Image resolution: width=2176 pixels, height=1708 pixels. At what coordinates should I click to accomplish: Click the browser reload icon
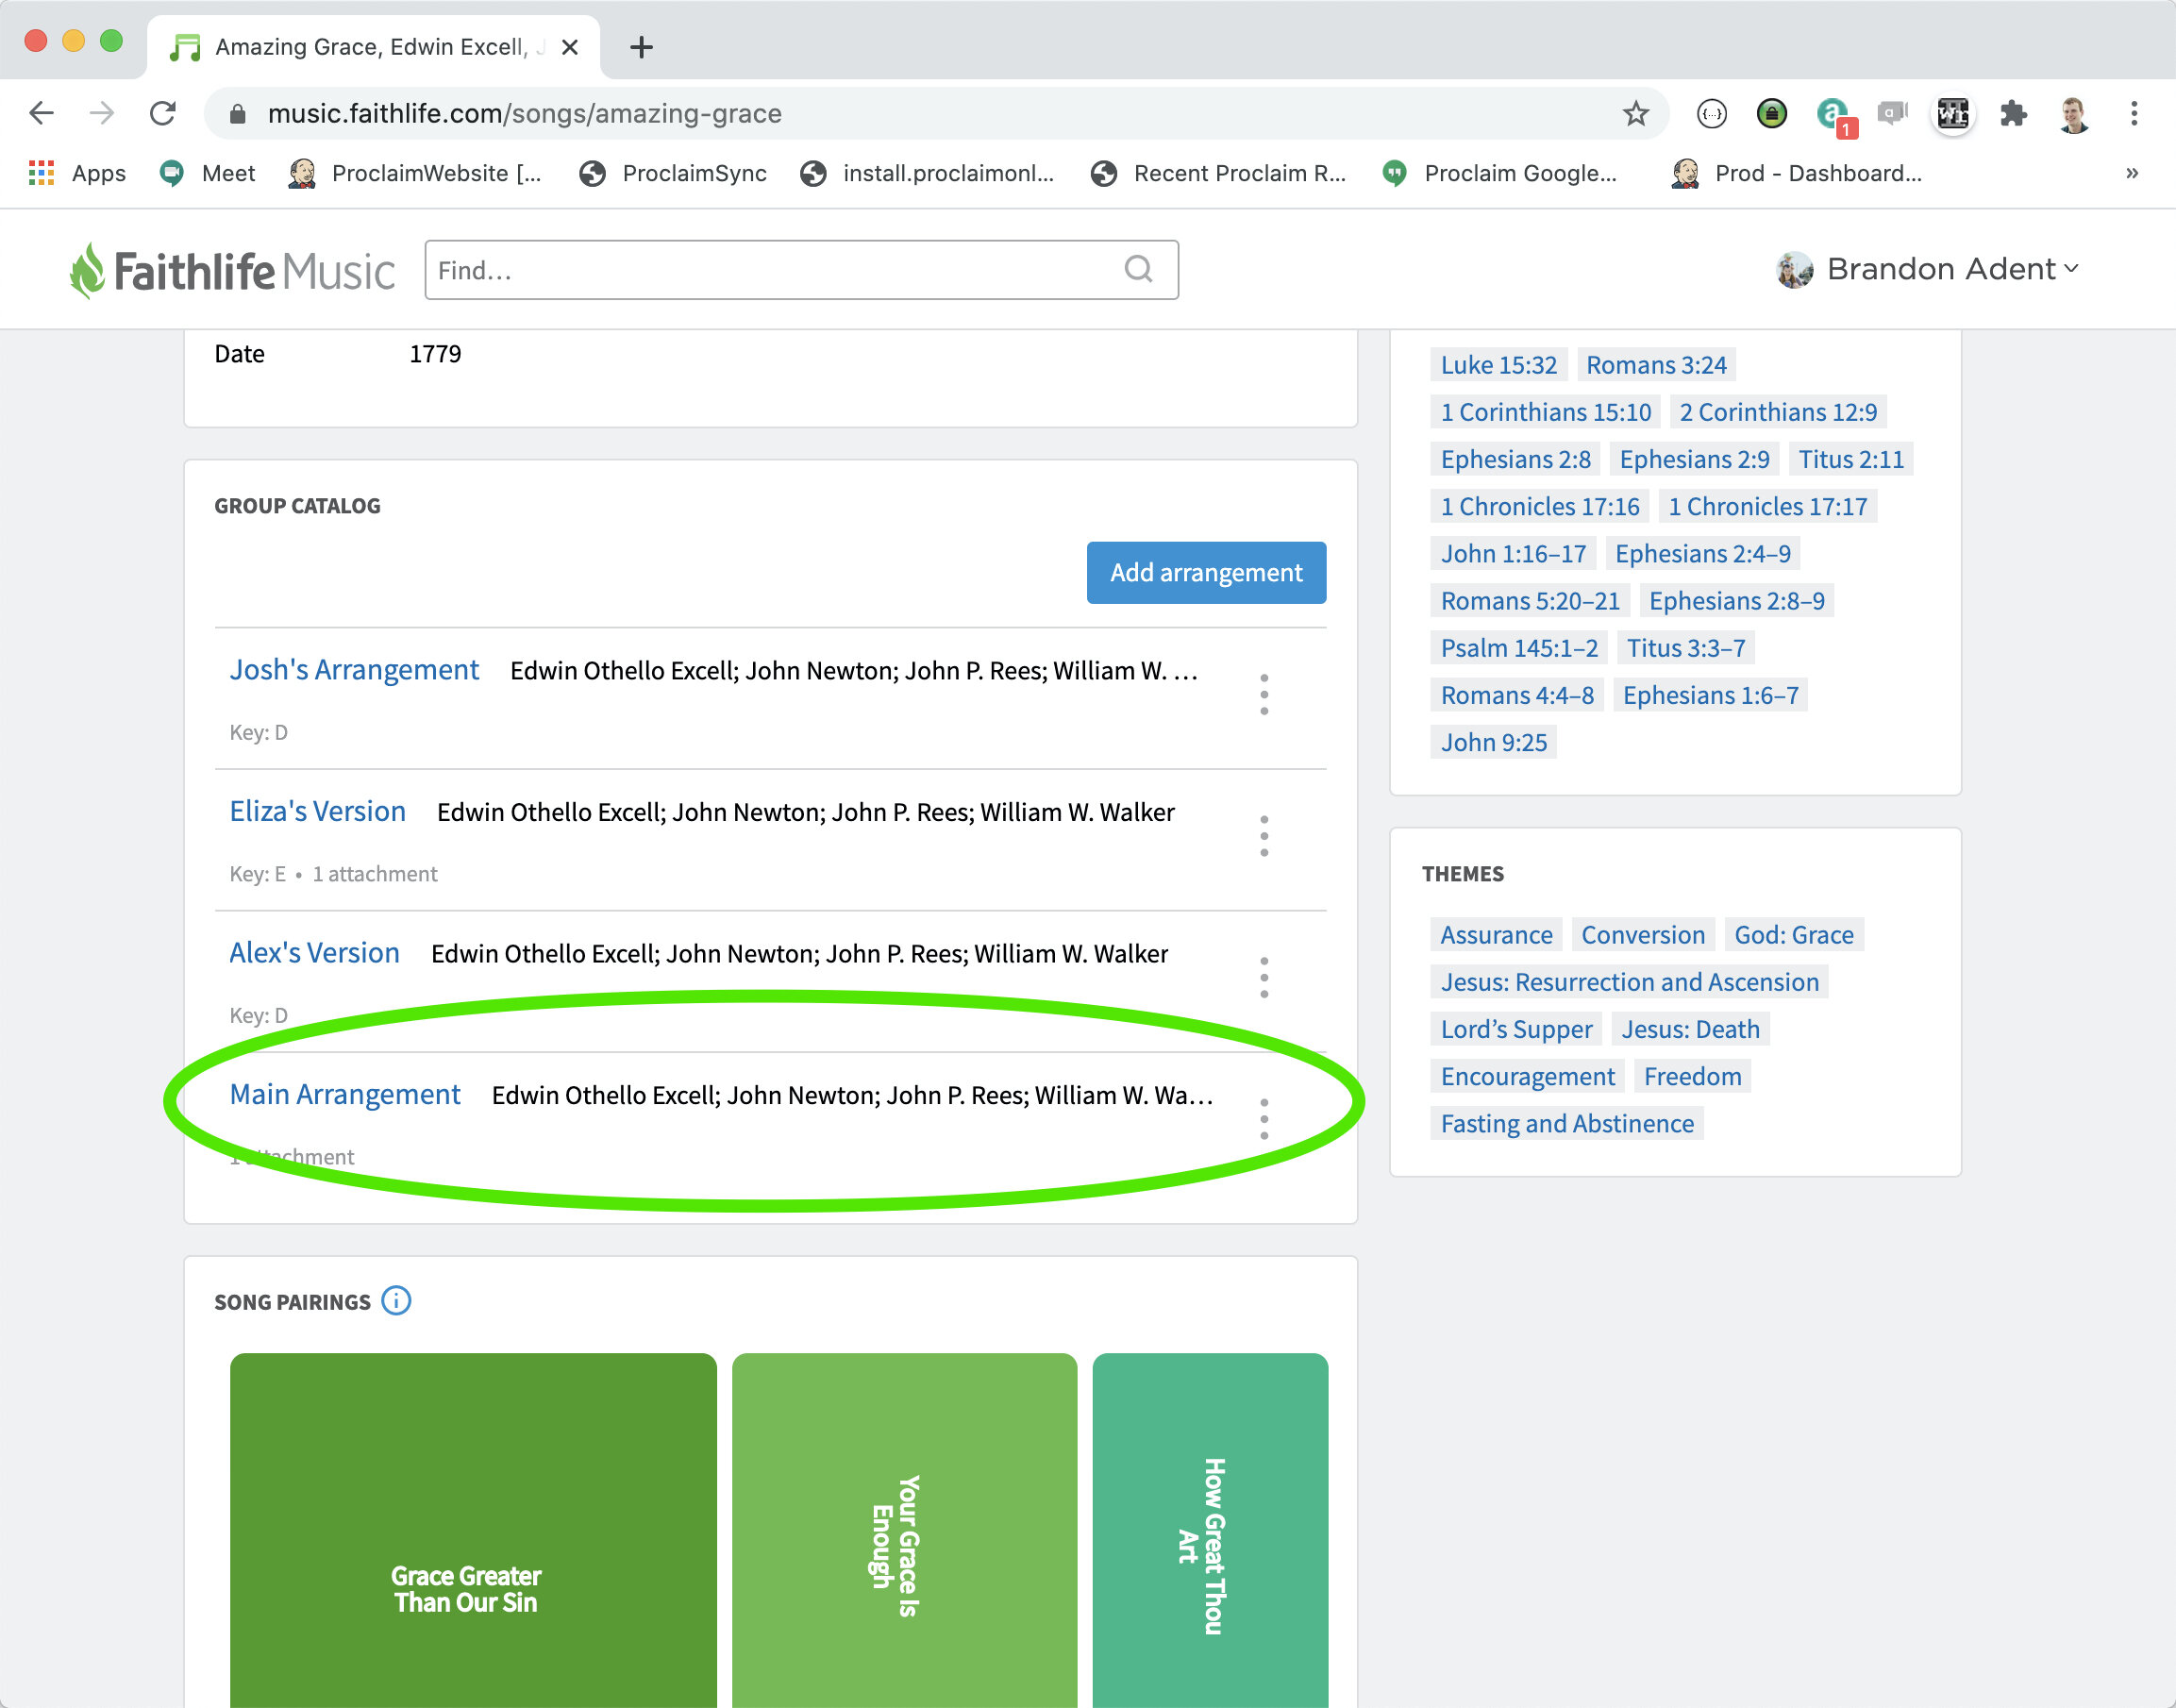(163, 114)
